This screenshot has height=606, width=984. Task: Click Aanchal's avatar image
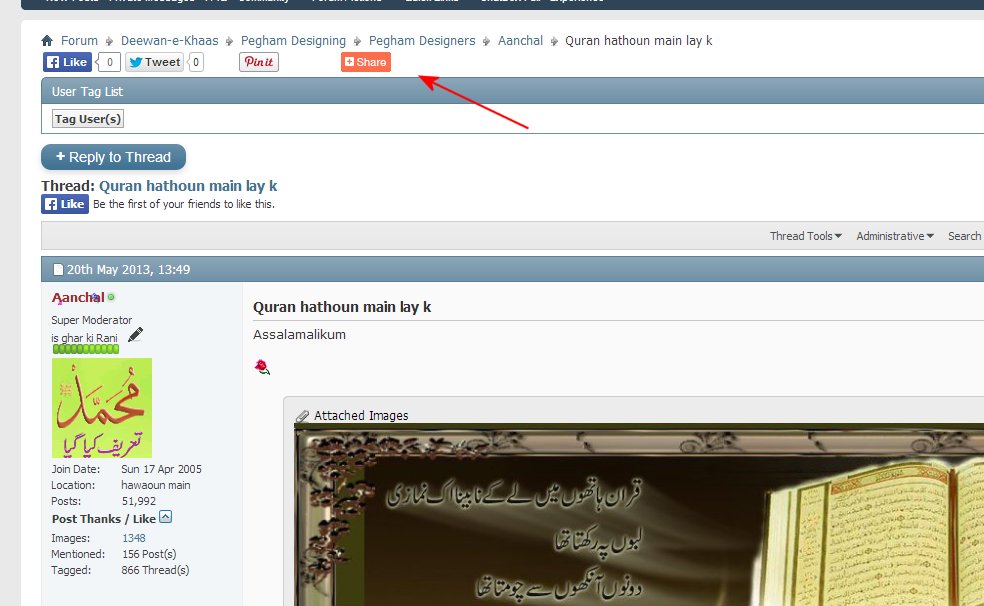pos(102,408)
